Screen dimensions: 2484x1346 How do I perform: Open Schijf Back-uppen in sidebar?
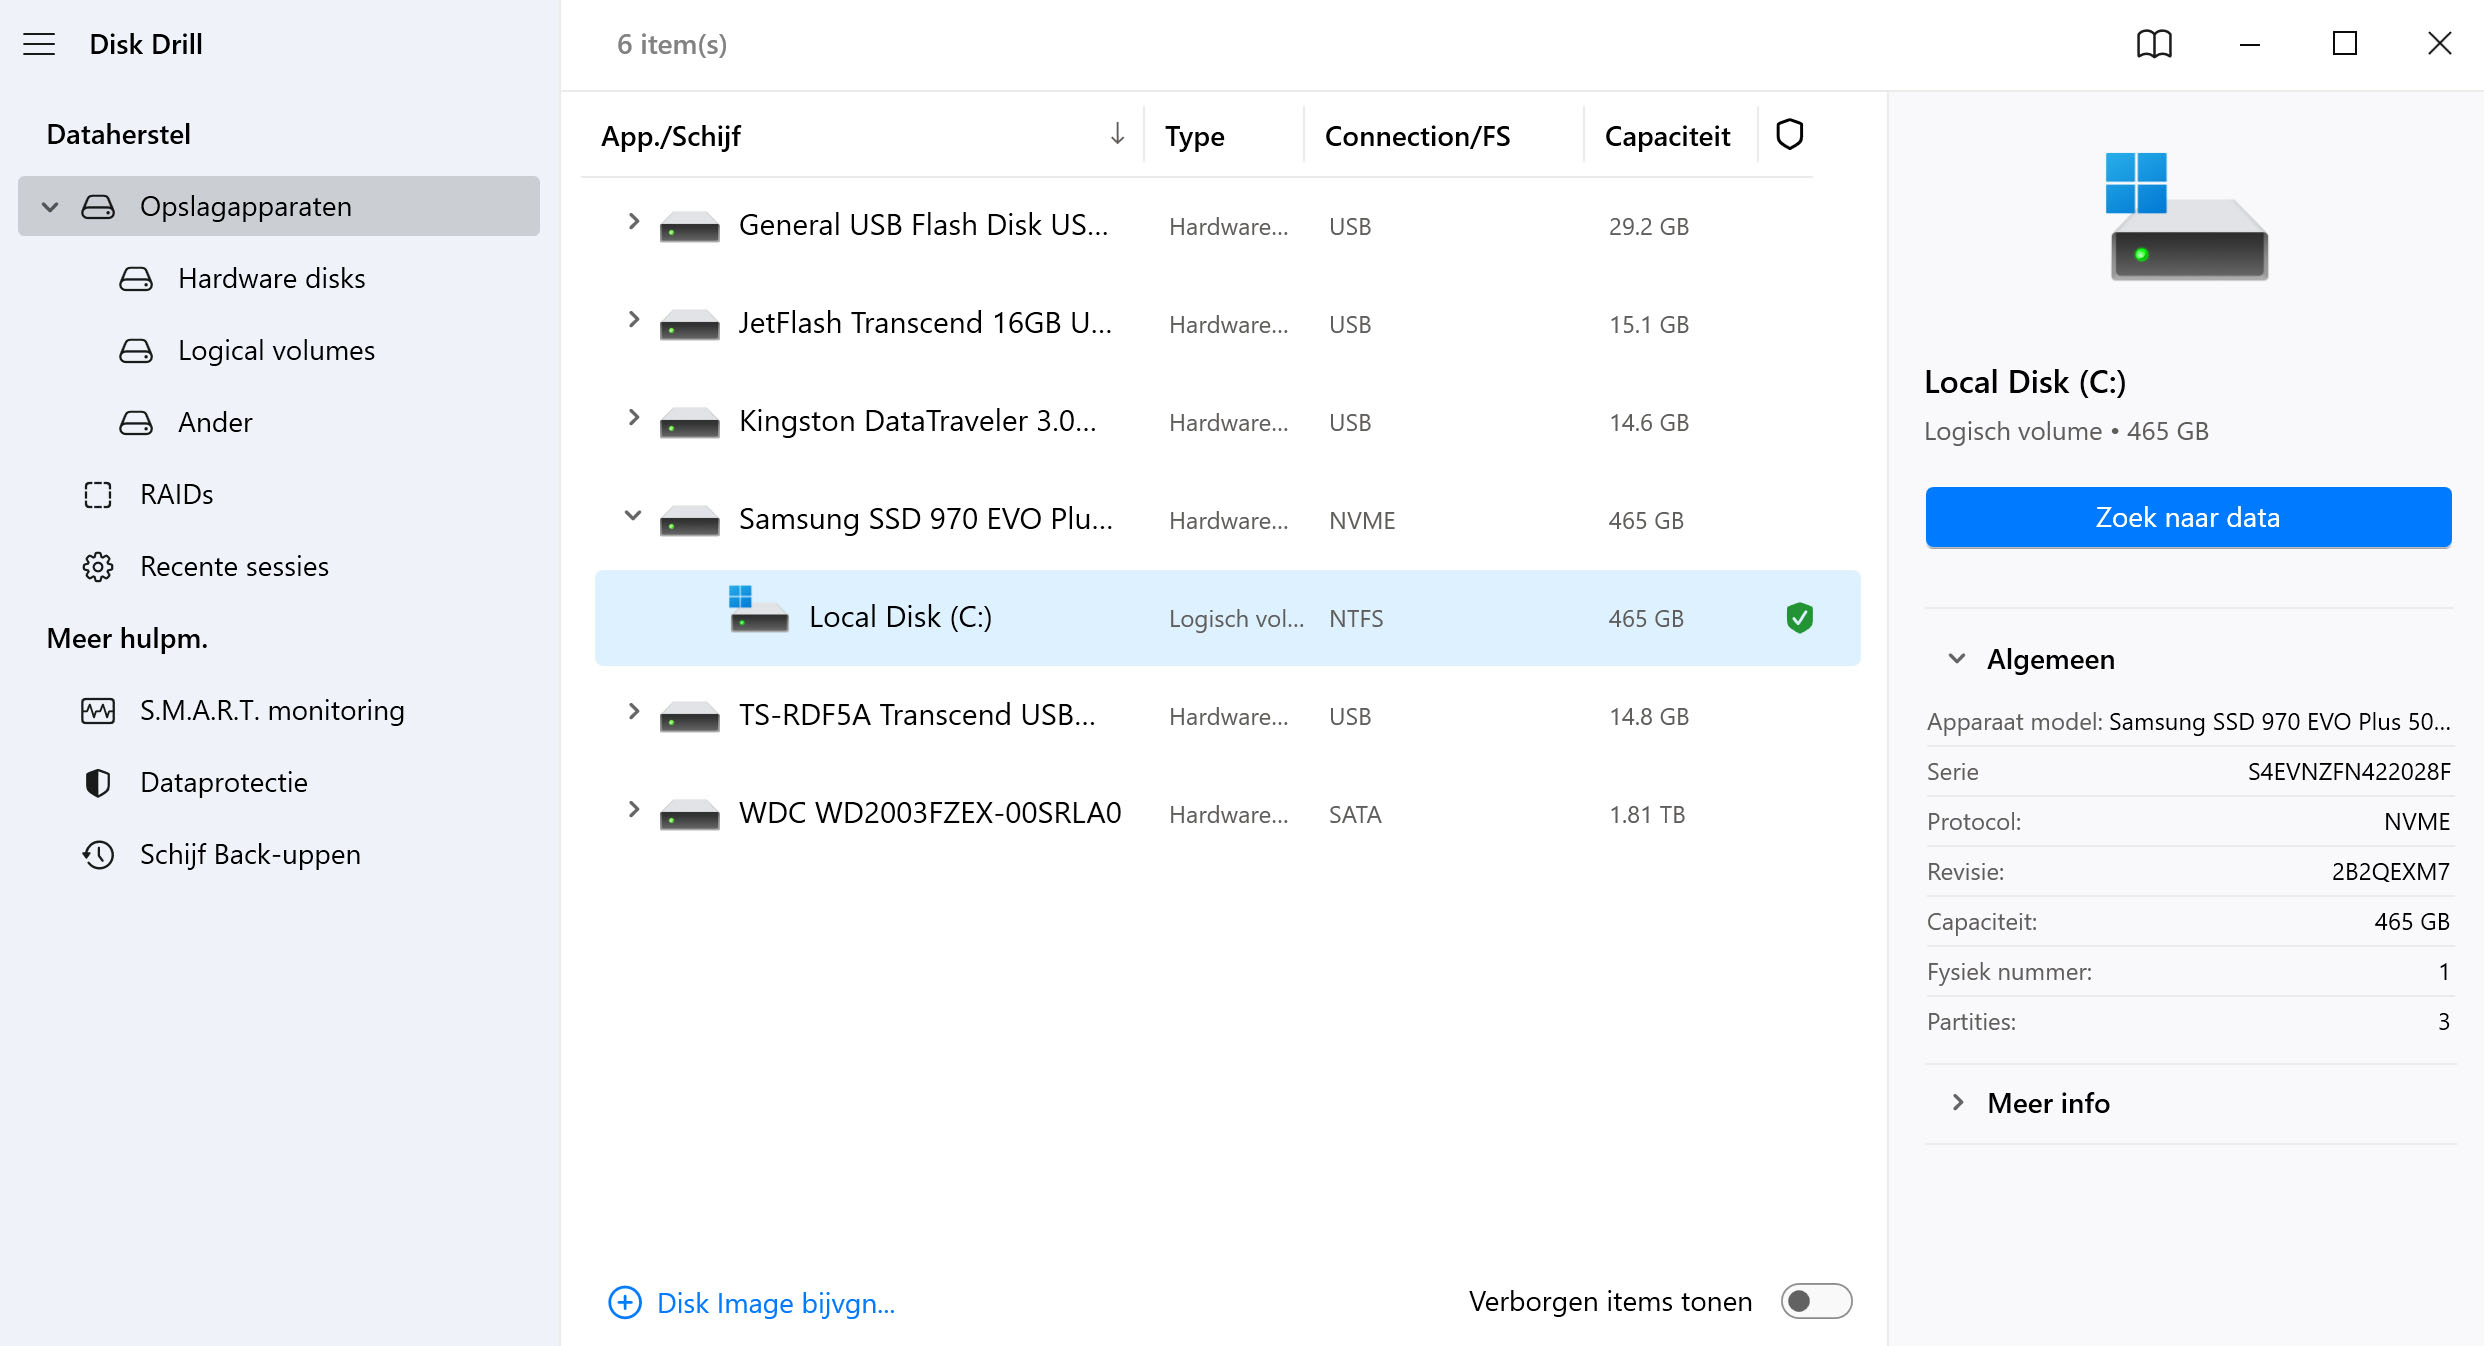250,854
